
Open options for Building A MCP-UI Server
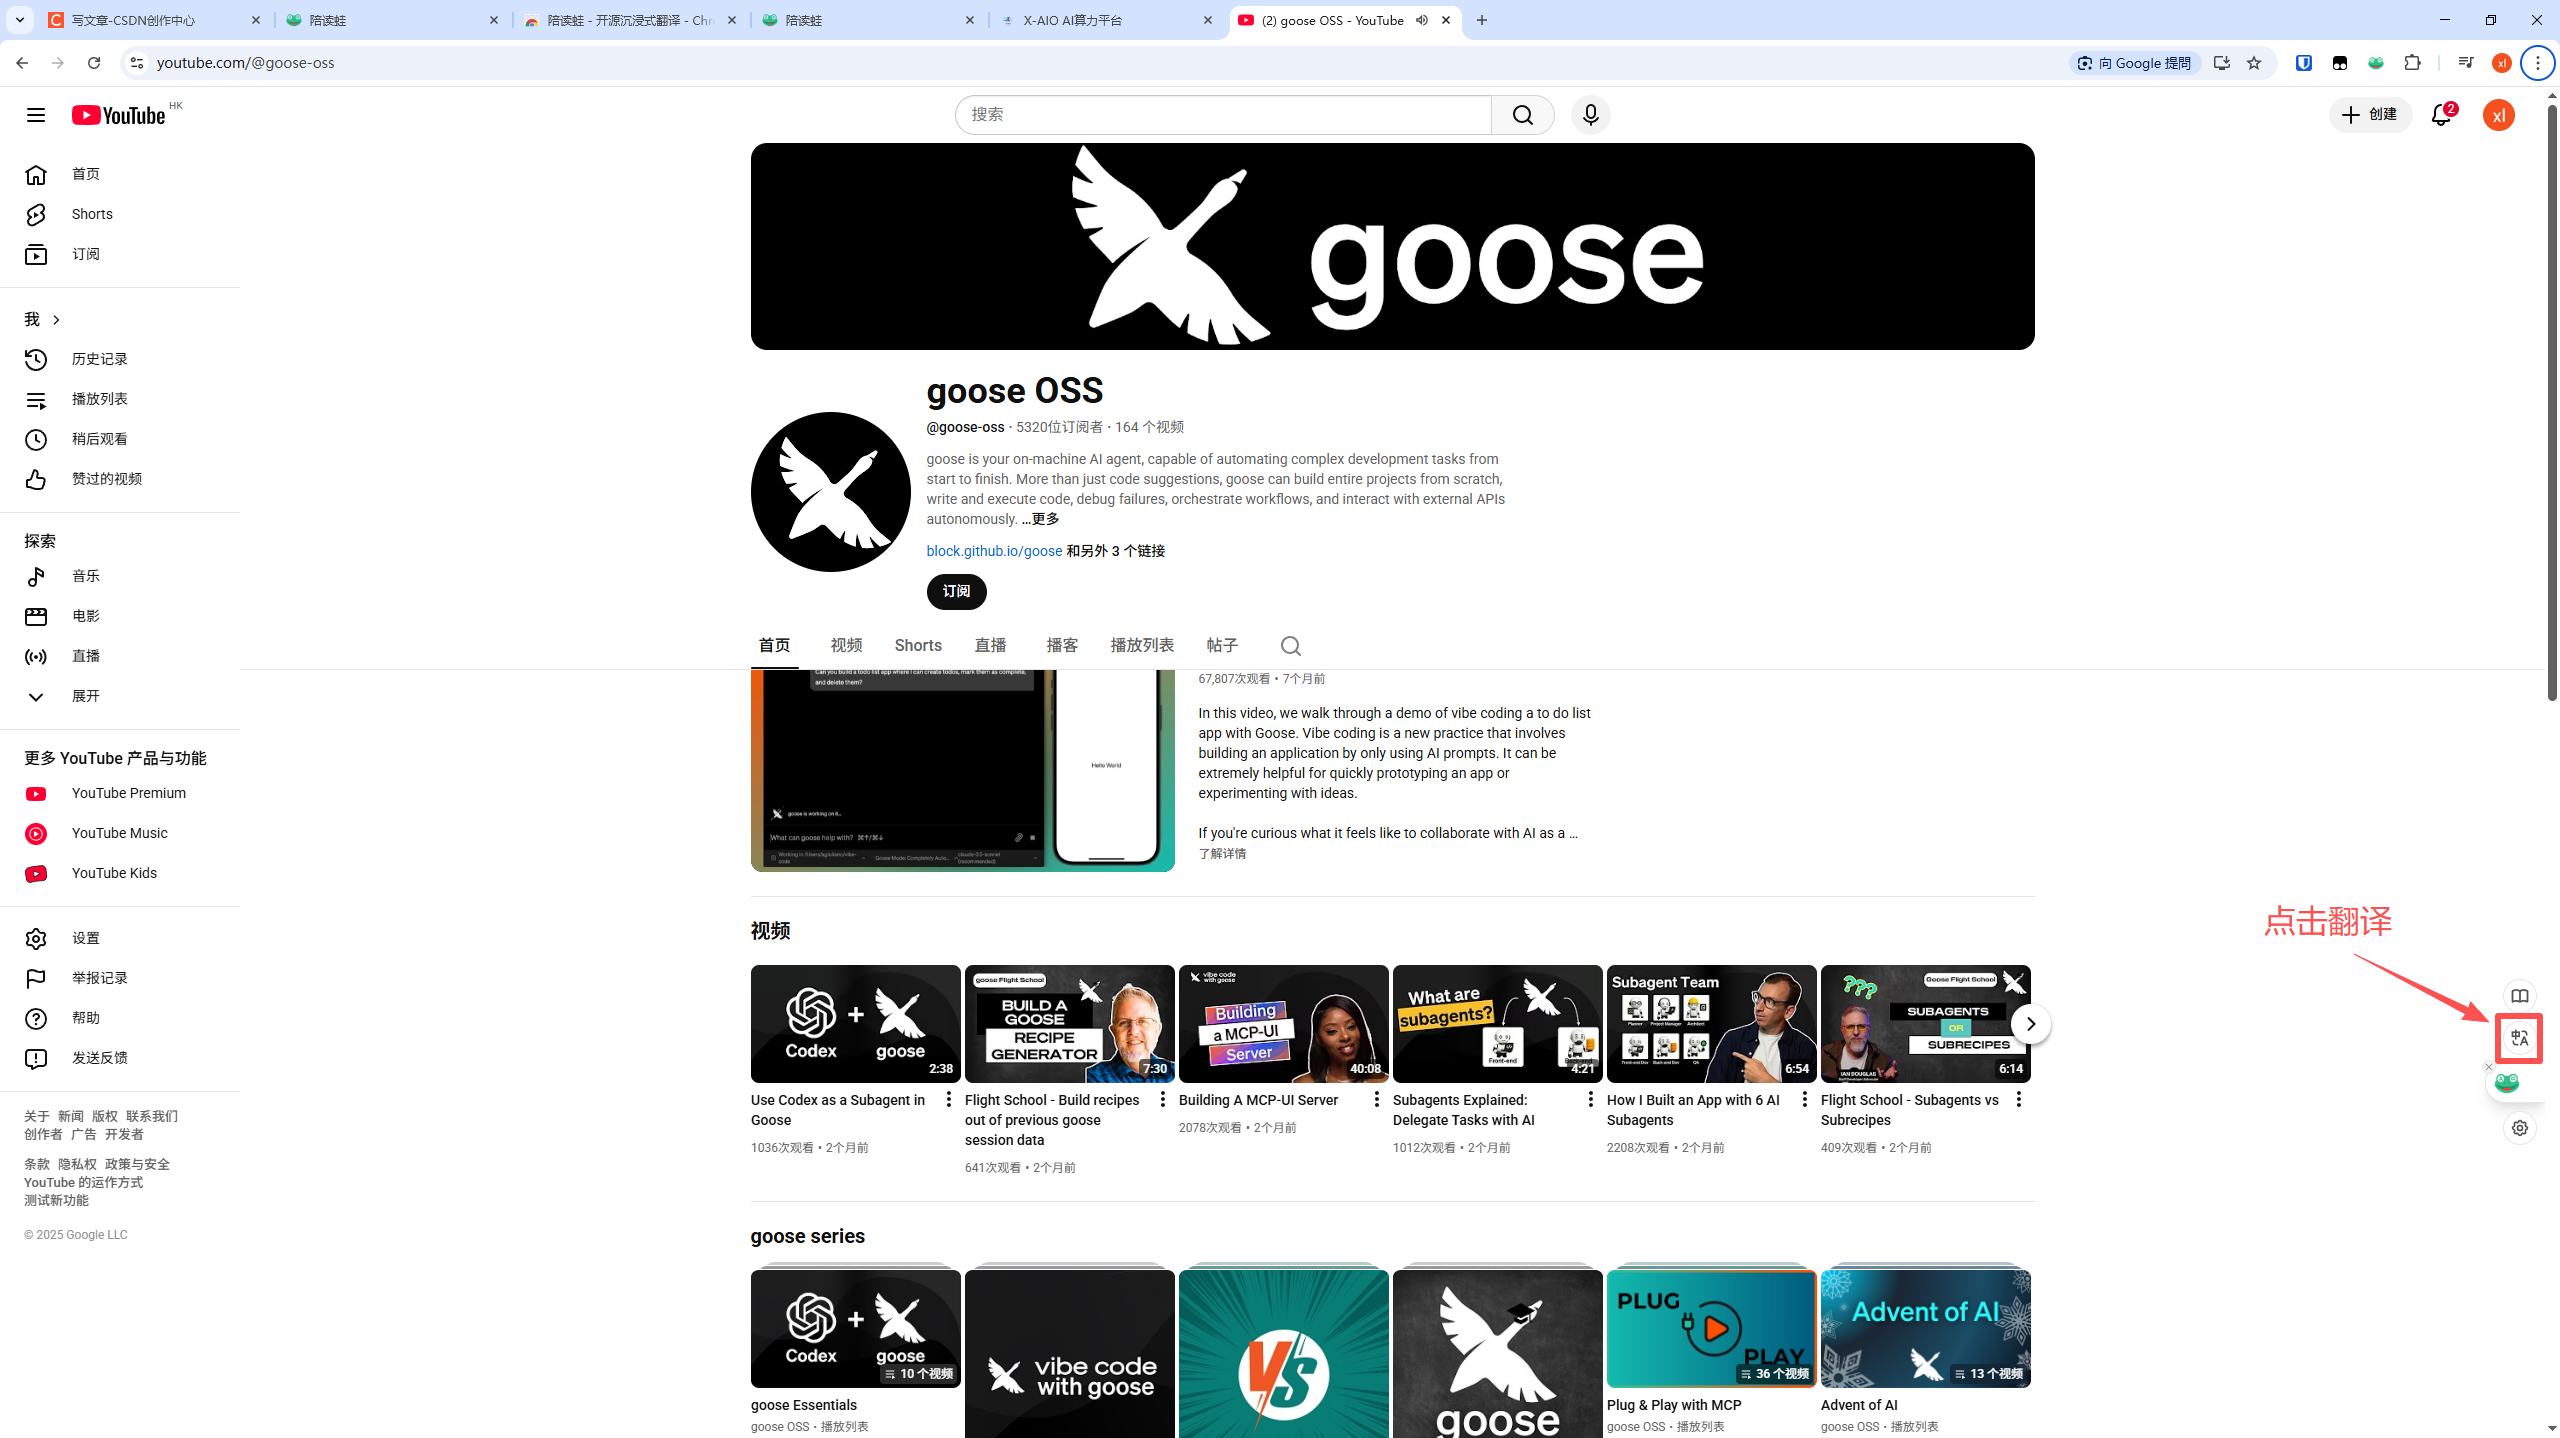click(x=1376, y=1100)
